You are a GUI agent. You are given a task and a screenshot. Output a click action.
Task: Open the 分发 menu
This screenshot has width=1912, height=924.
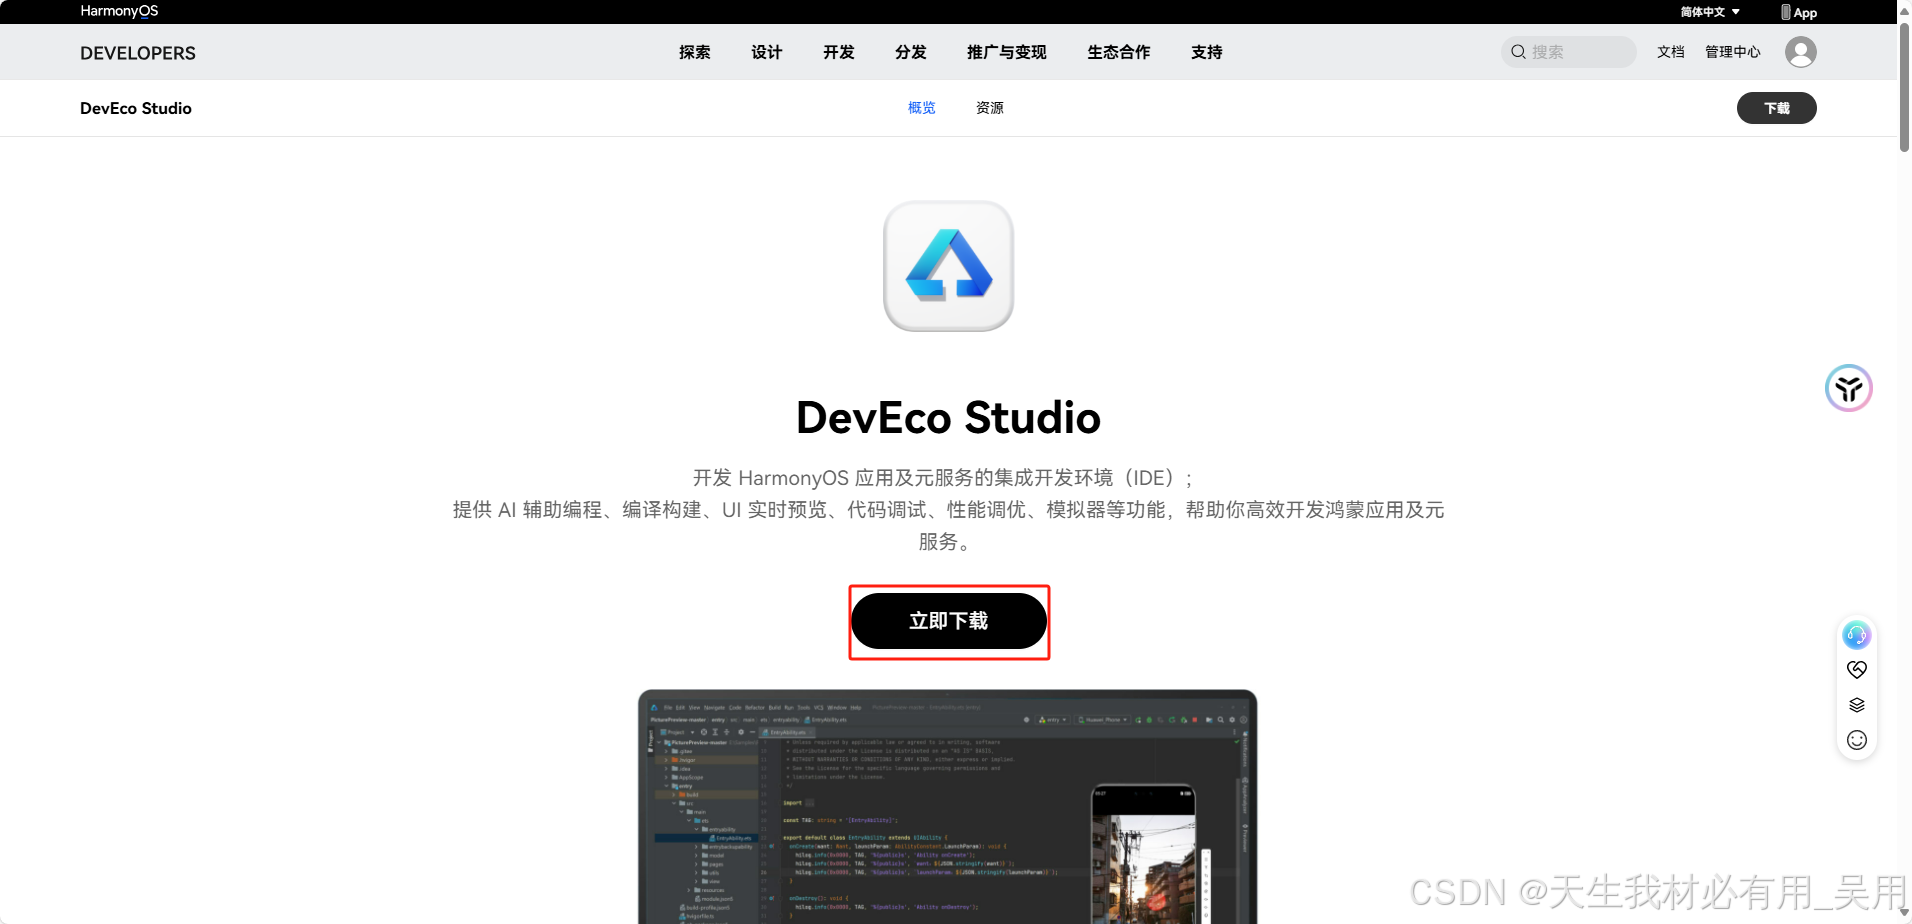point(911,52)
